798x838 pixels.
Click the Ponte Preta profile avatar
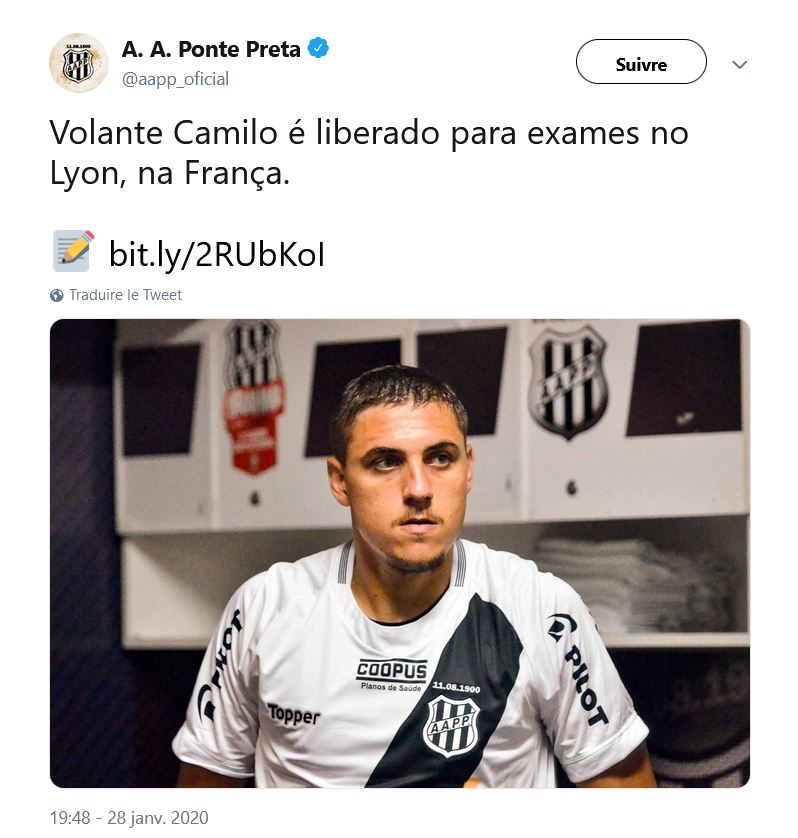tap(79, 63)
